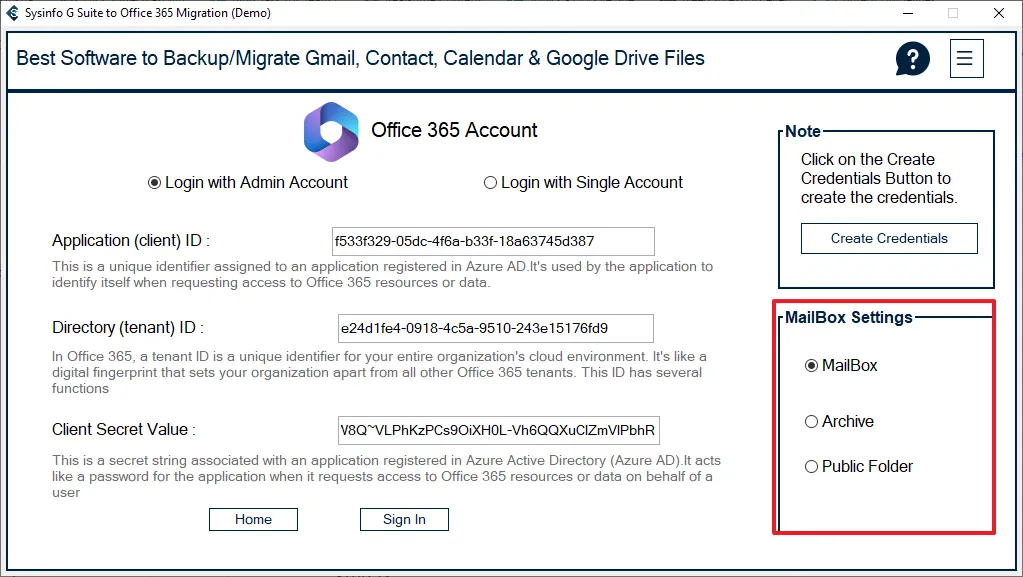Click the "MailBox Settings" group title

[848, 317]
